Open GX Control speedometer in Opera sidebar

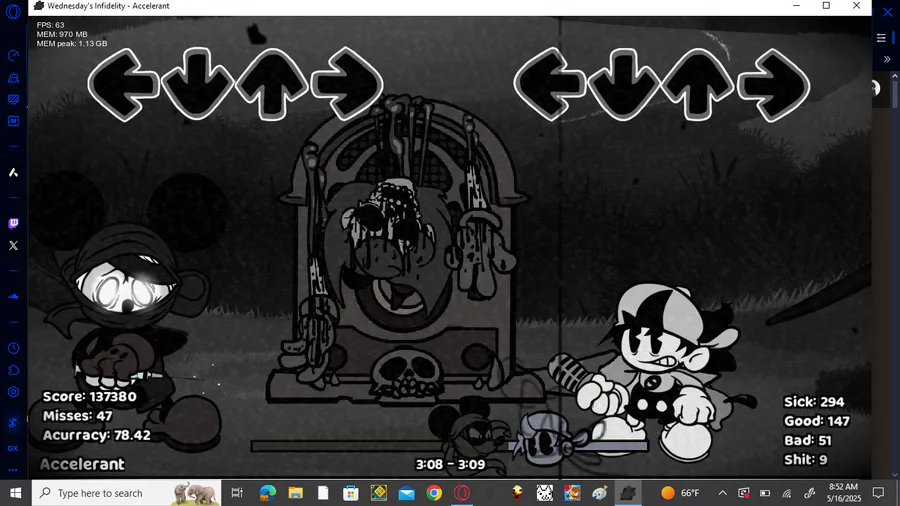[13, 56]
